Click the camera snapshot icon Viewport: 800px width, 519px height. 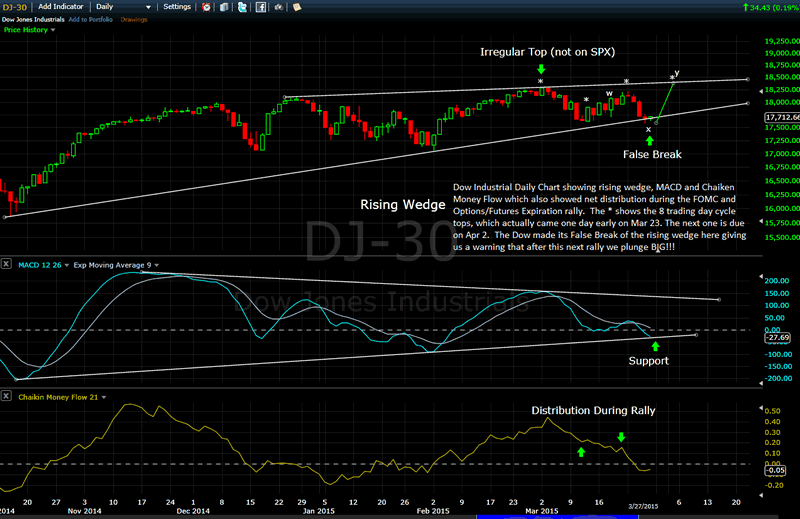(277, 7)
